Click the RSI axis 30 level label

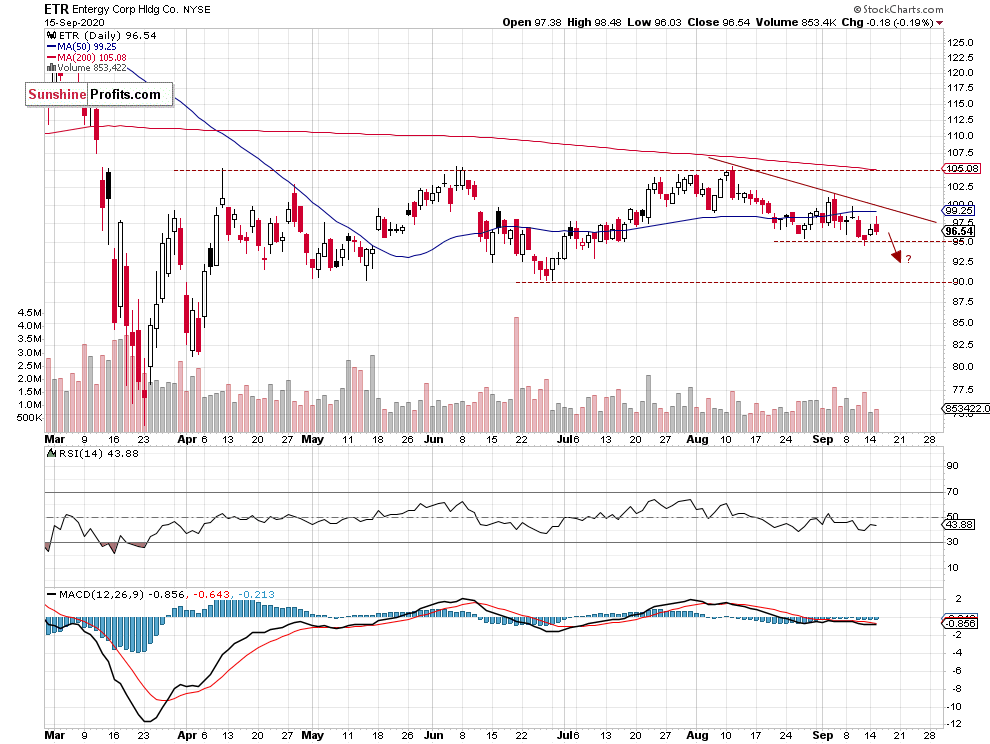coord(952,541)
